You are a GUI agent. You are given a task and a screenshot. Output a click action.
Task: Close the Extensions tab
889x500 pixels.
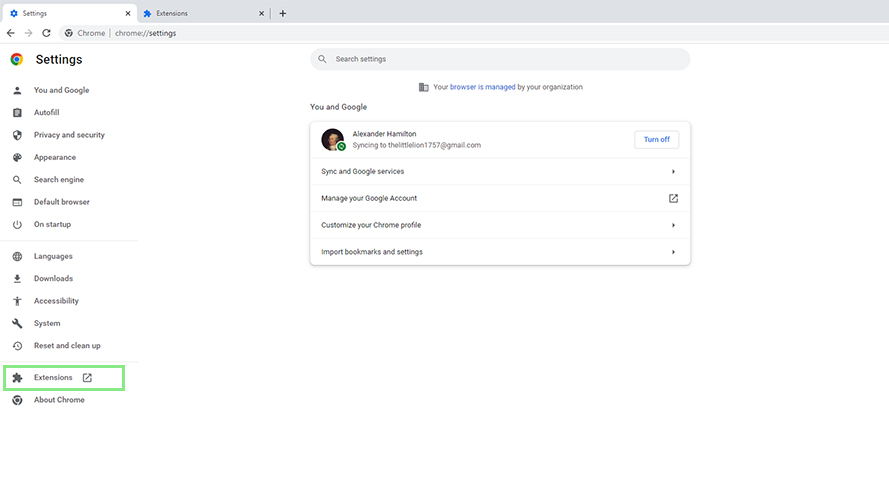(261, 13)
